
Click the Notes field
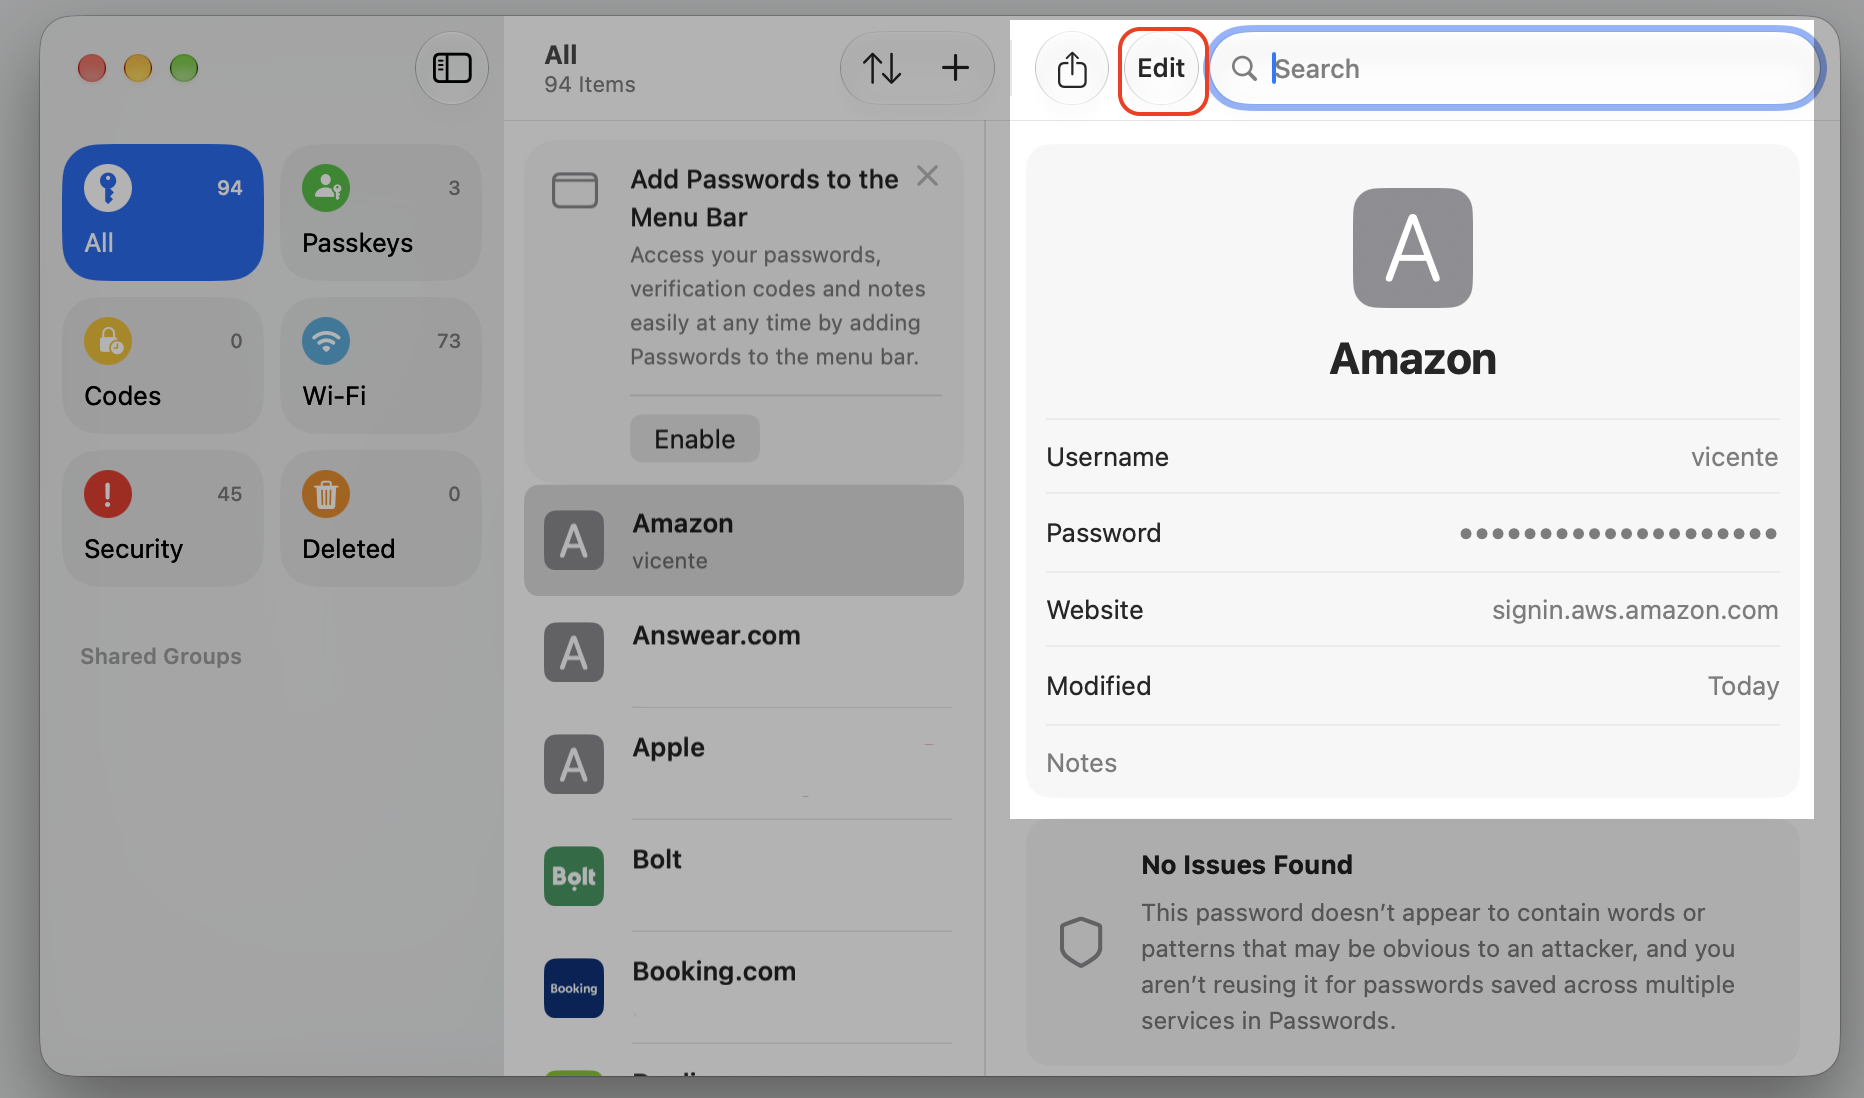pos(1413,763)
